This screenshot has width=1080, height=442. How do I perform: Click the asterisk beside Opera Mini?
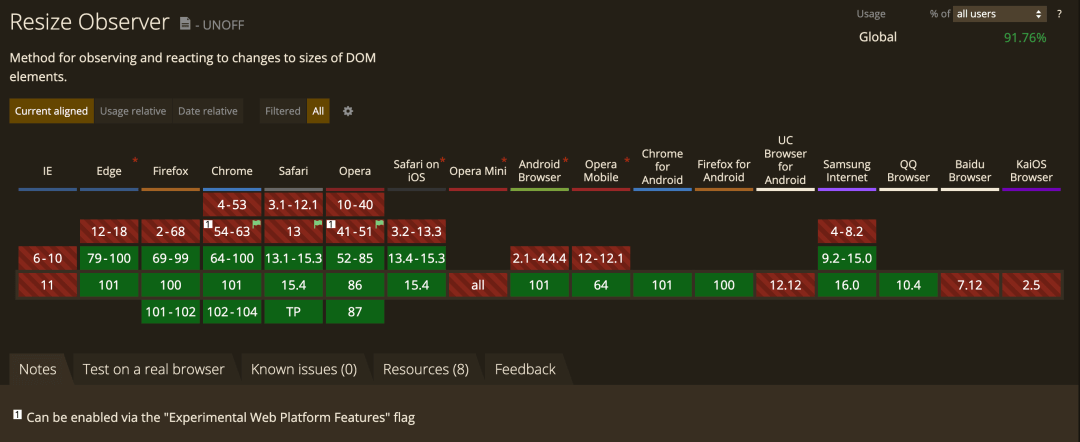coord(504,161)
